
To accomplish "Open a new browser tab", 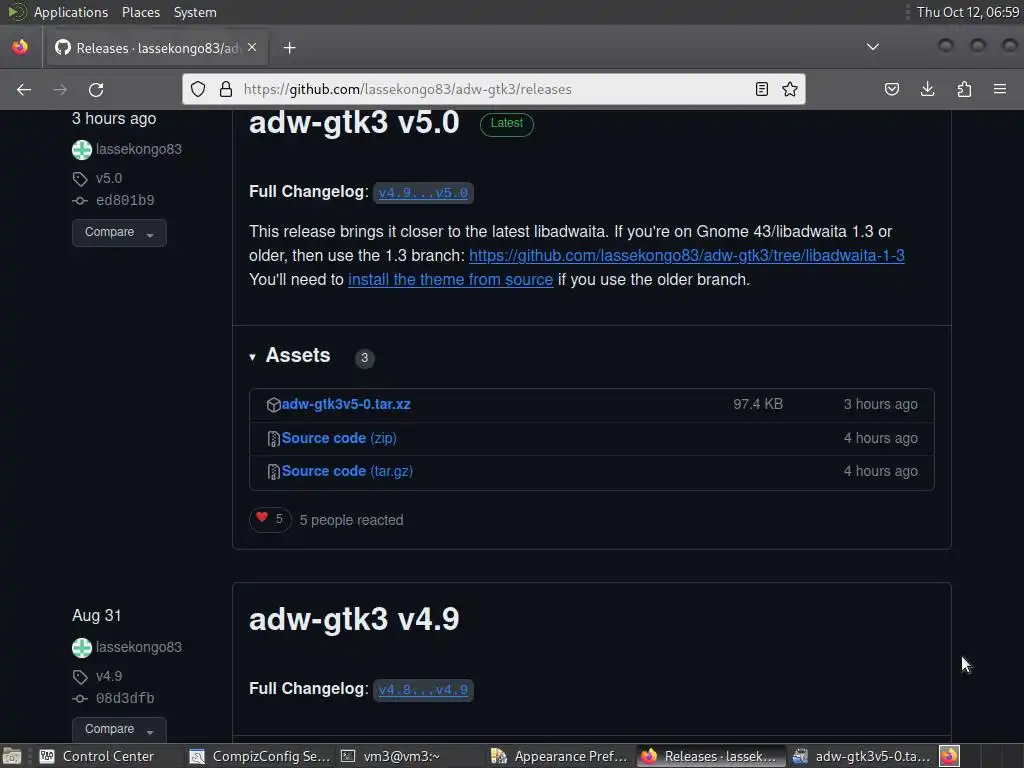I will click(x=289, y=48).
